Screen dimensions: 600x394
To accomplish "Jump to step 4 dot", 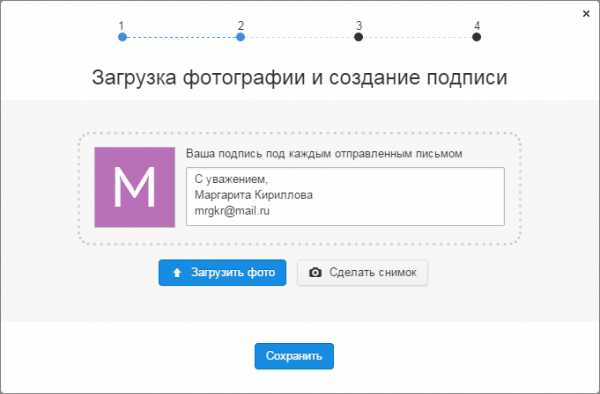I will pos(476,37).
